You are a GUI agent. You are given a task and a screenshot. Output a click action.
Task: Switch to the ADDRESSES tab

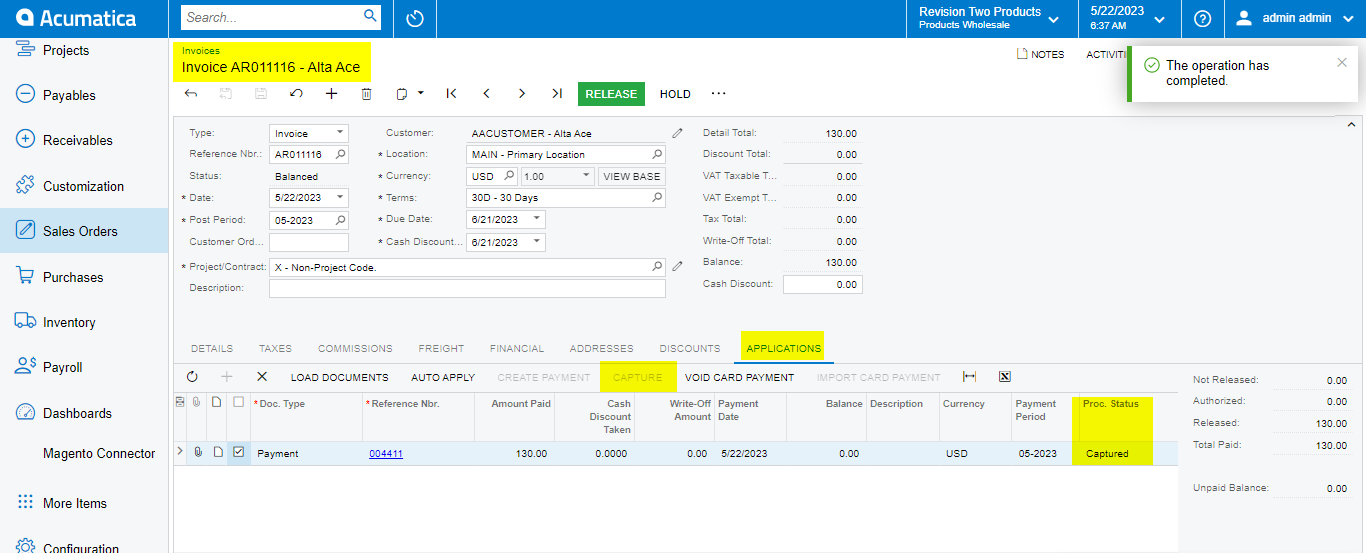click(601, 349)
